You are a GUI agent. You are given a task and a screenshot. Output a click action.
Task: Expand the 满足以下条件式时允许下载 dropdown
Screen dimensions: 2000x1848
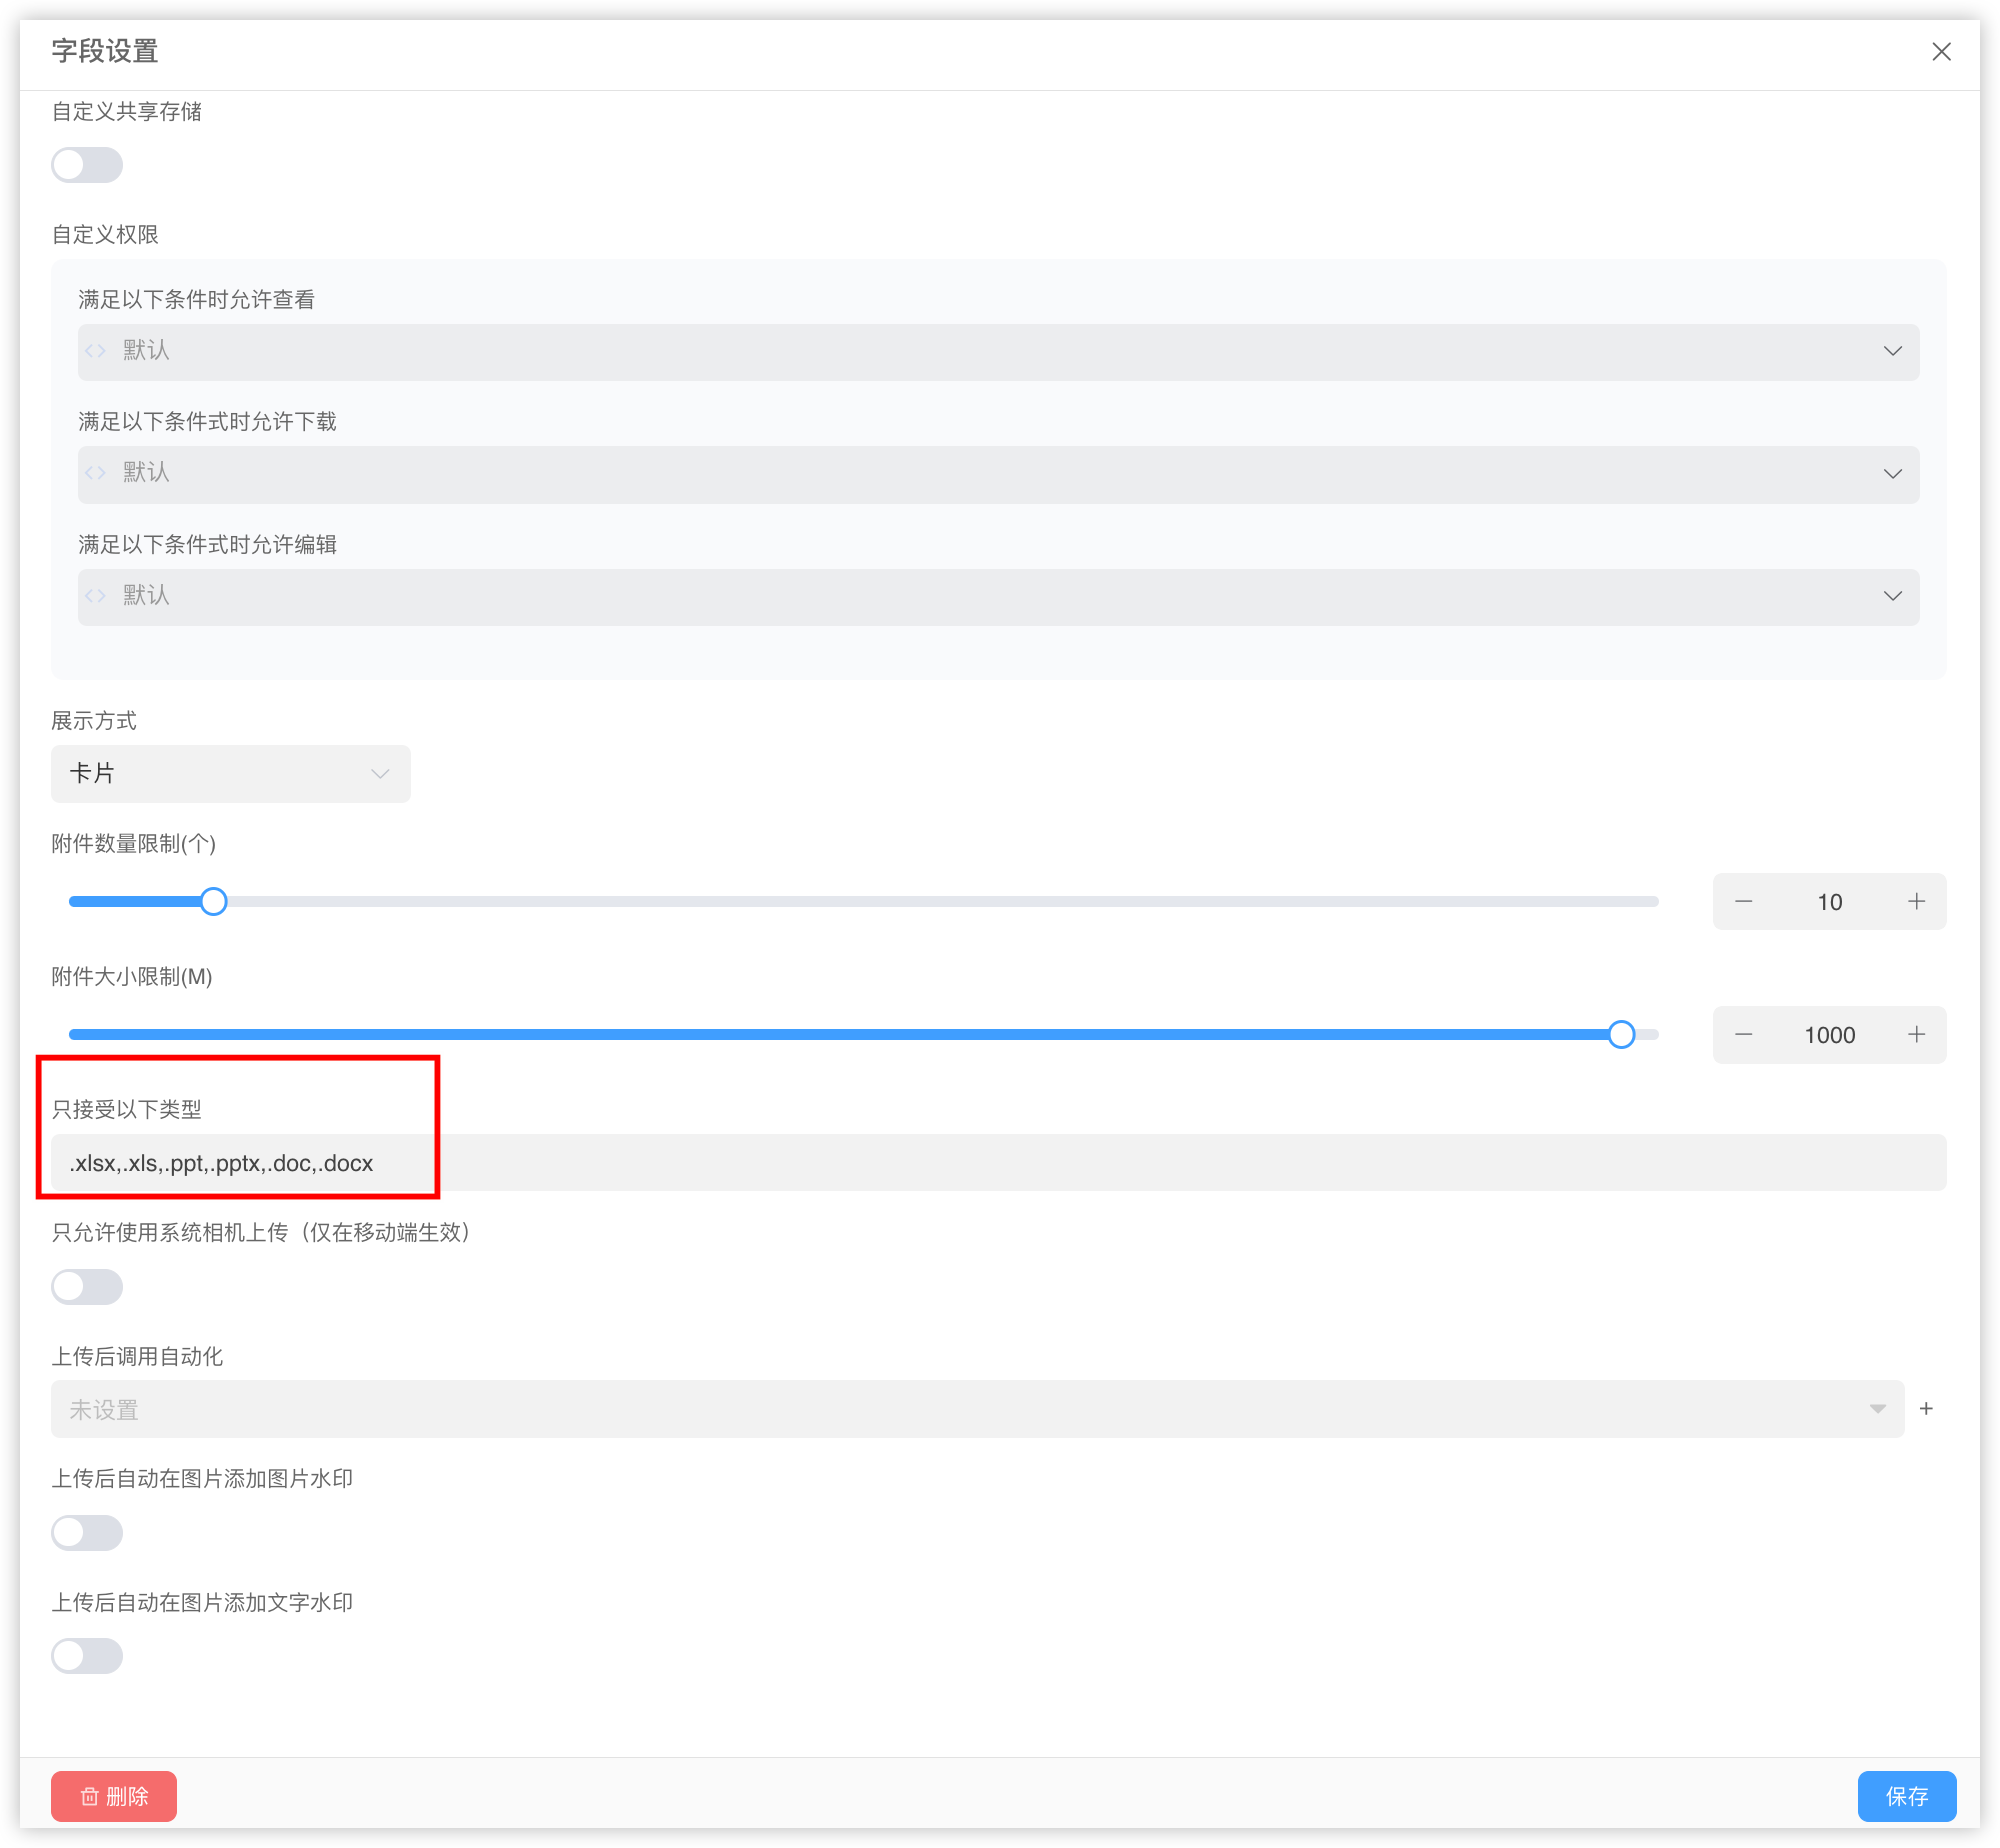[997, 474]
